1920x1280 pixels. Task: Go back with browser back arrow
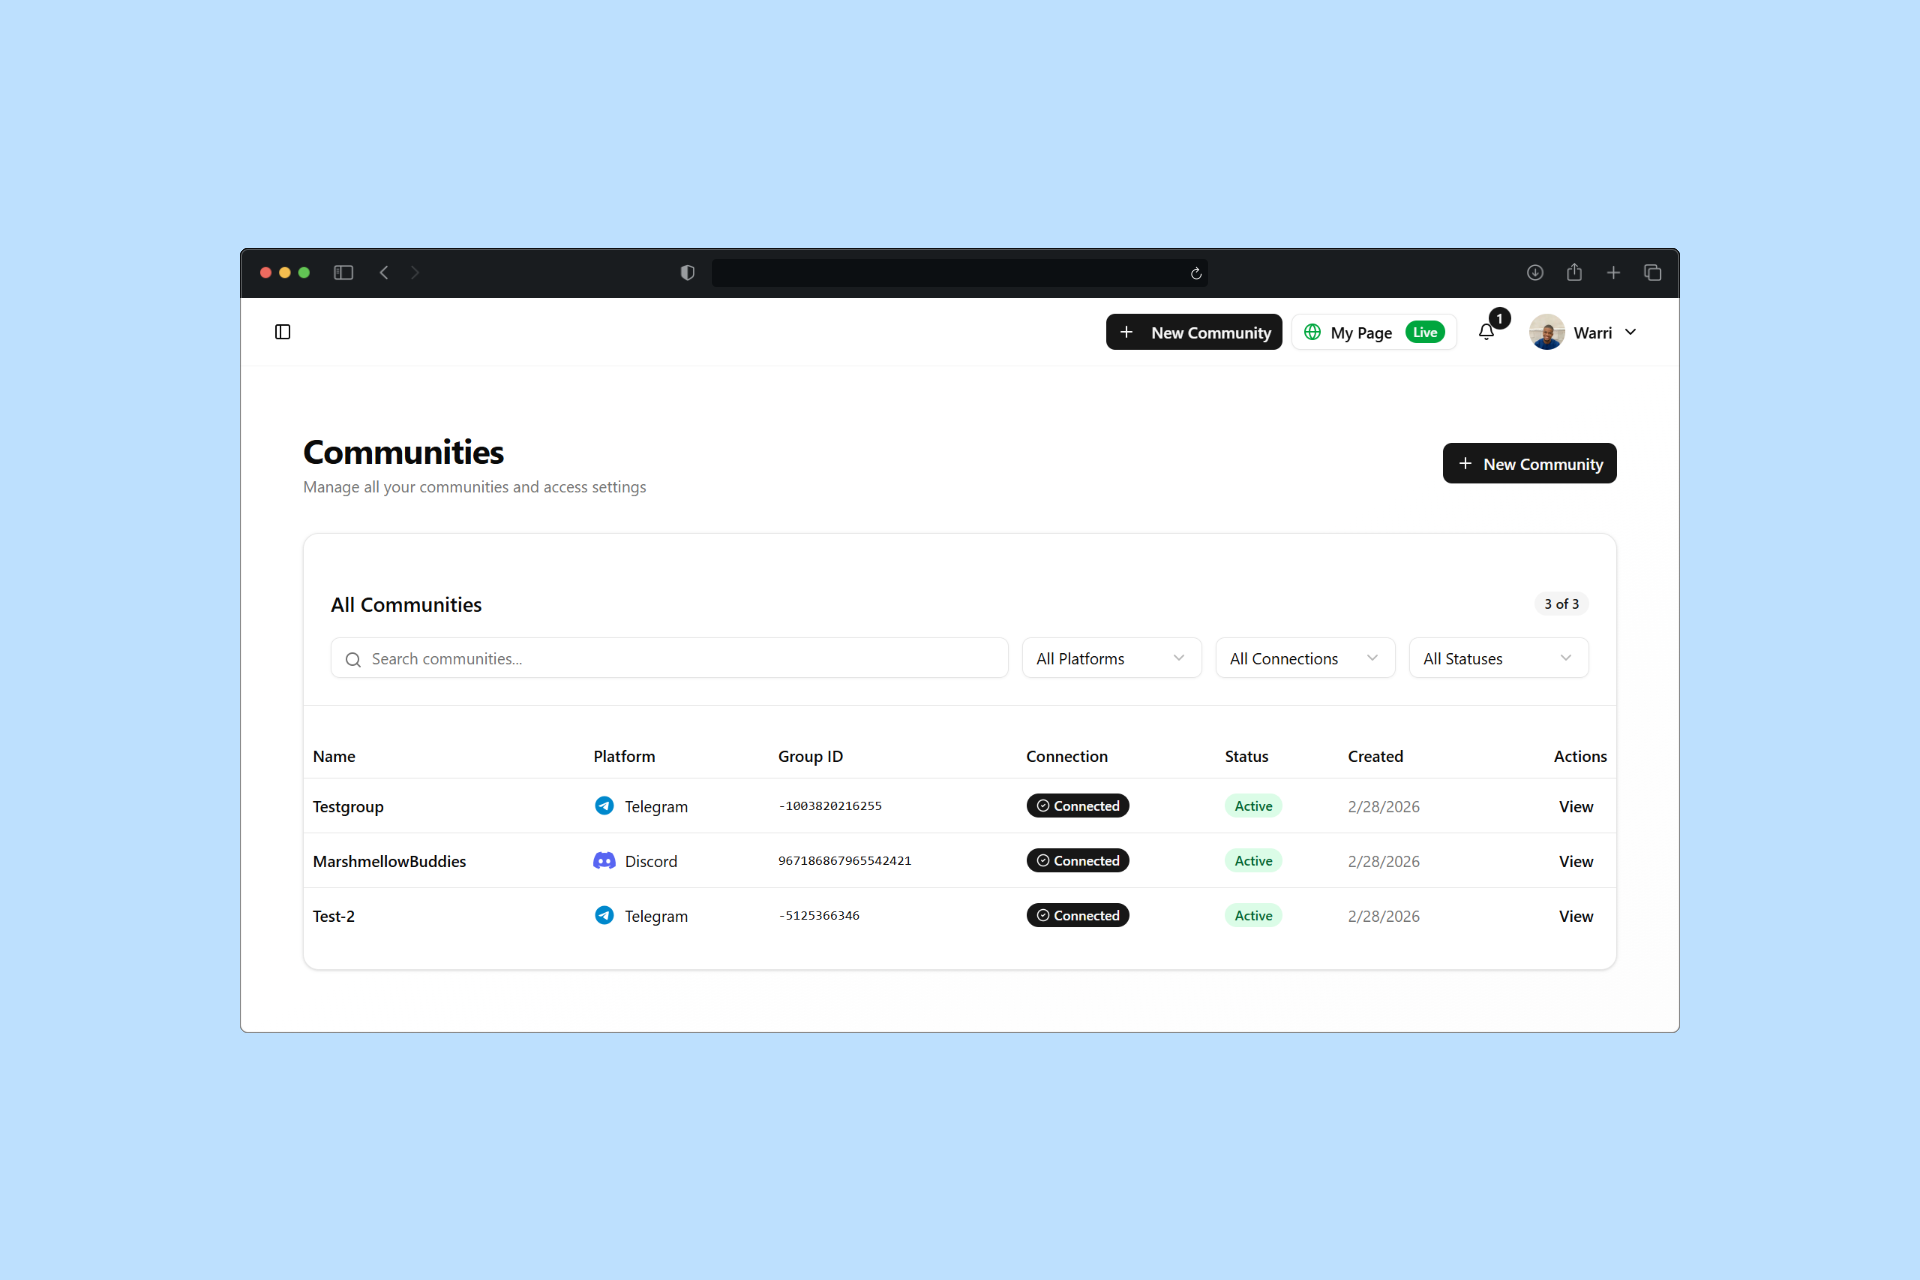[x=384, y=273]
